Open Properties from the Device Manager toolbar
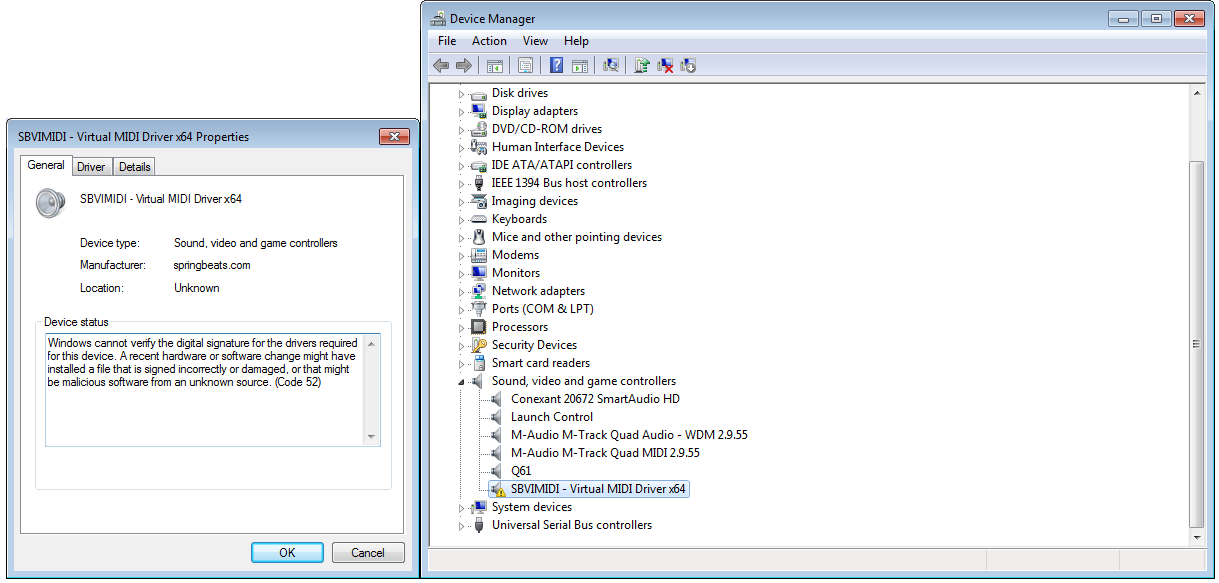1219x583 pixels. point(525,65)
